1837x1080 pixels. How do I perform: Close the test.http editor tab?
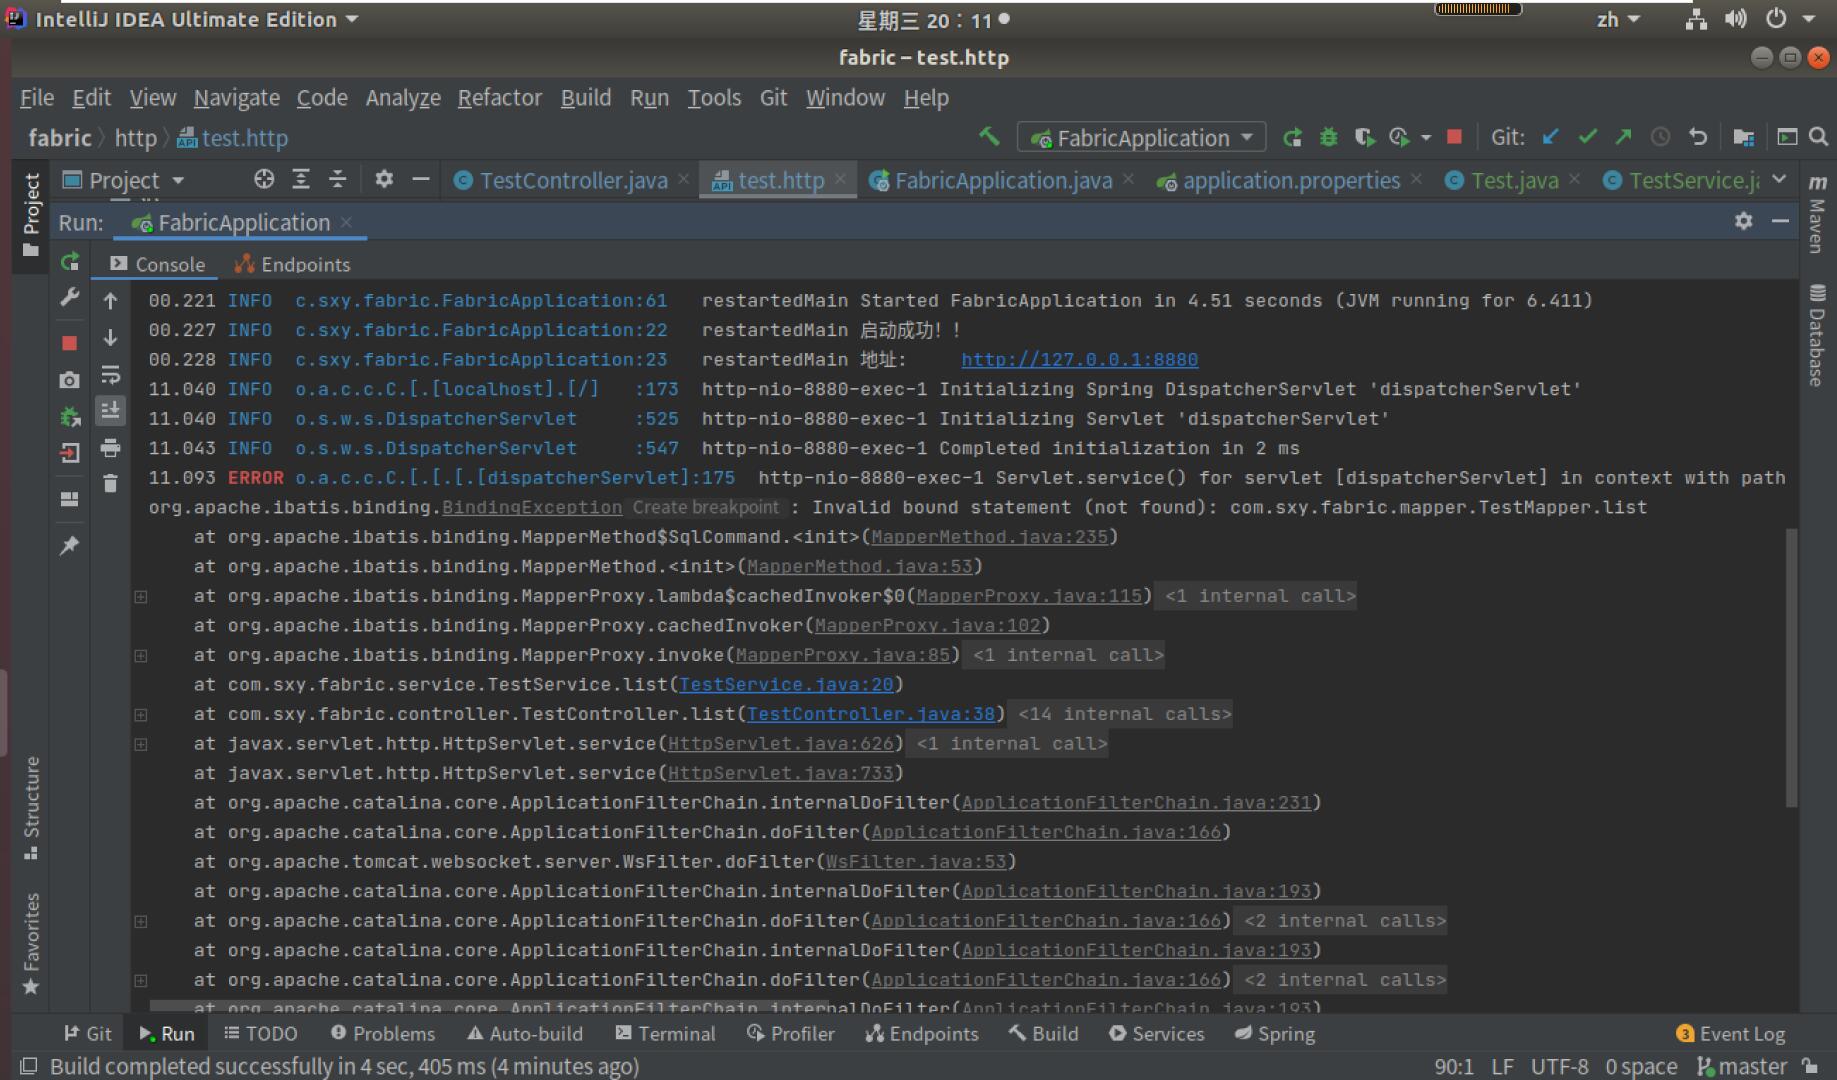840,179
